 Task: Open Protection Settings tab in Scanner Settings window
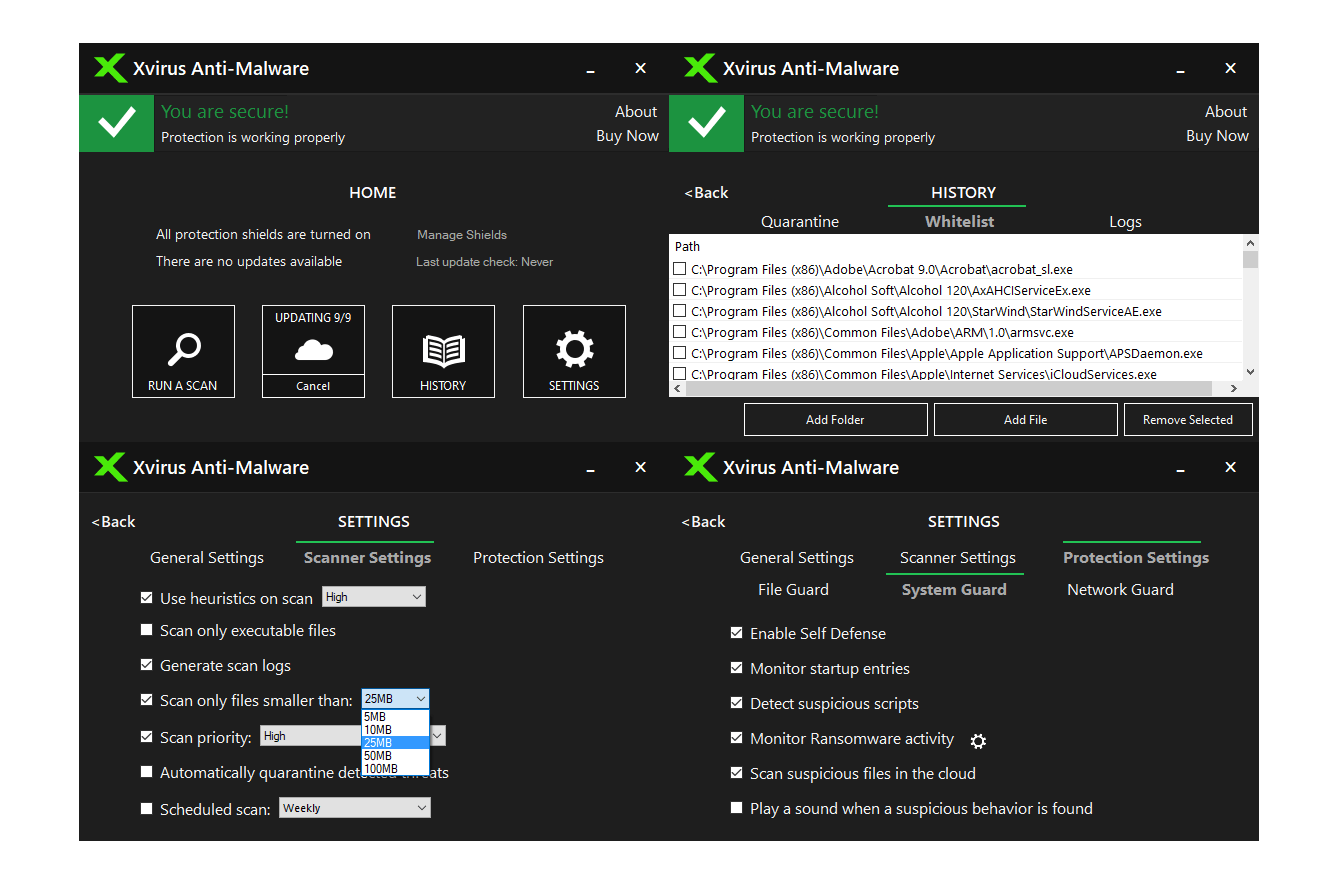pyautogui.click(x=538, y=558)
